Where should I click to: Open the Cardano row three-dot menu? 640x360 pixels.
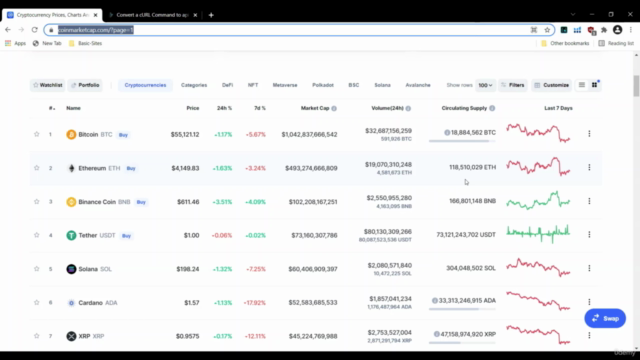point(589,302)
